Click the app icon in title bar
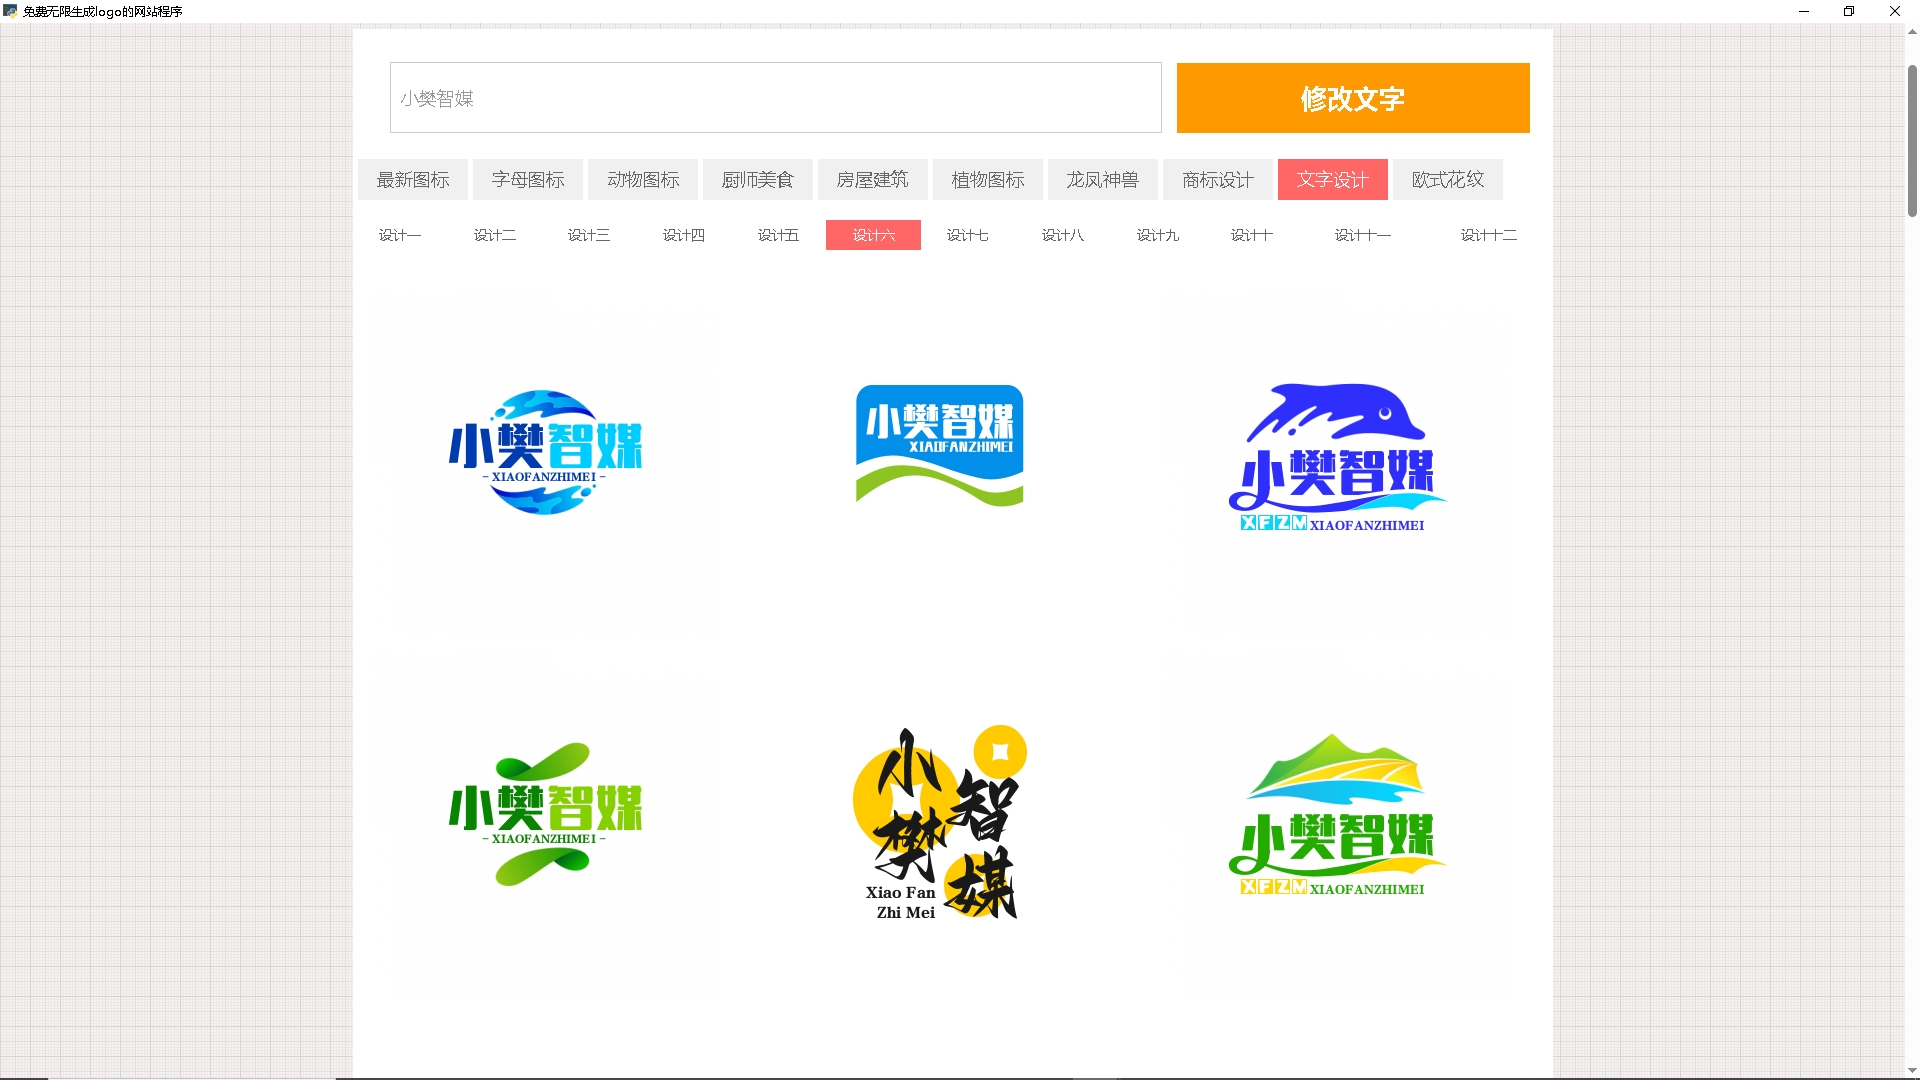1920x1080 pixels. (10, 11)
